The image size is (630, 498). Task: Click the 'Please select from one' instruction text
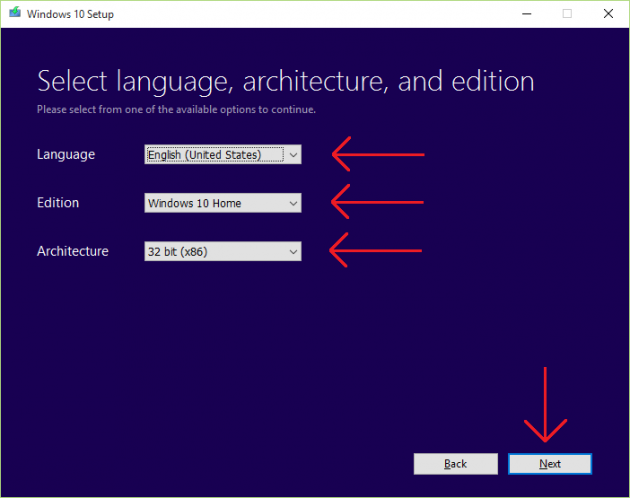point(176,109)
